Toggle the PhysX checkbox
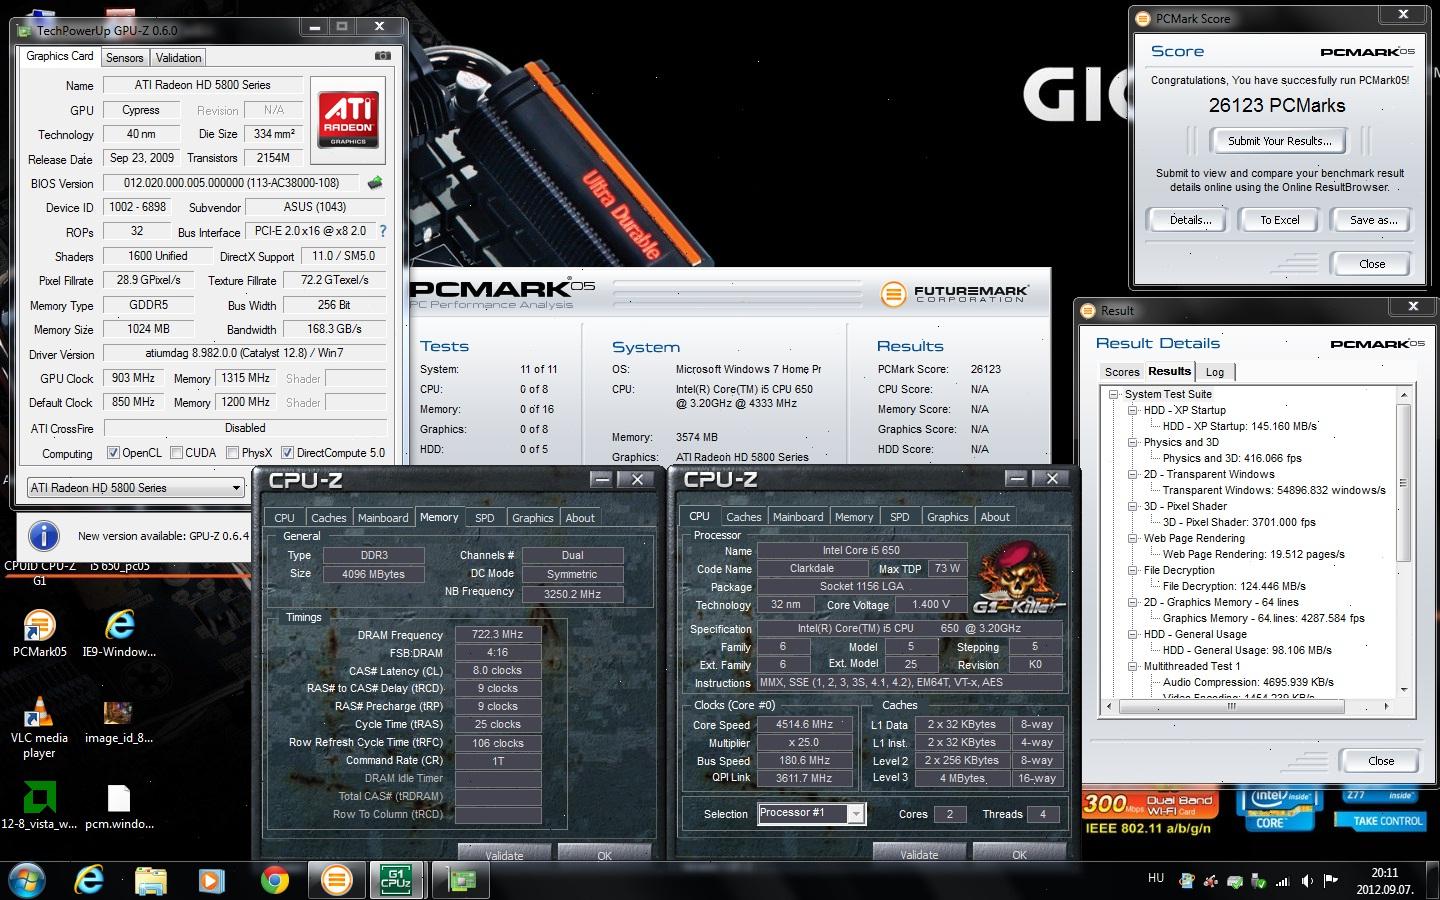The height and width of the screenshot is (900, 1440). point(232,453)
